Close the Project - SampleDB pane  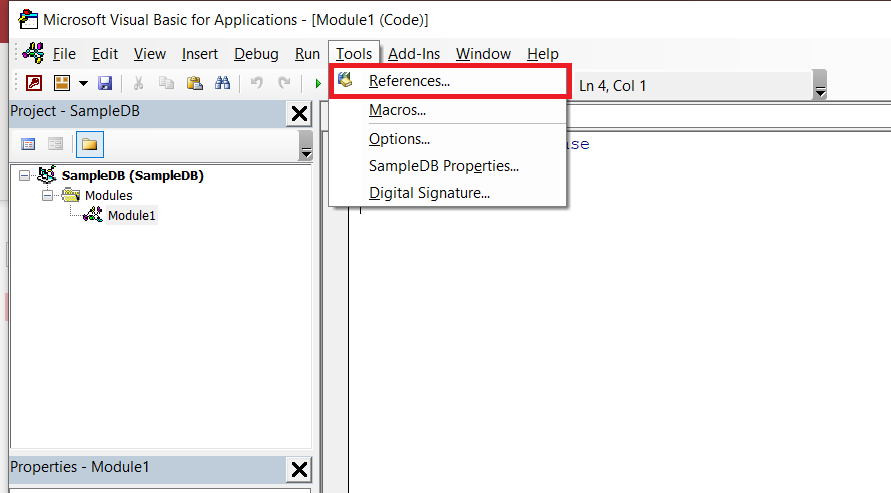(x=299, y=114)
